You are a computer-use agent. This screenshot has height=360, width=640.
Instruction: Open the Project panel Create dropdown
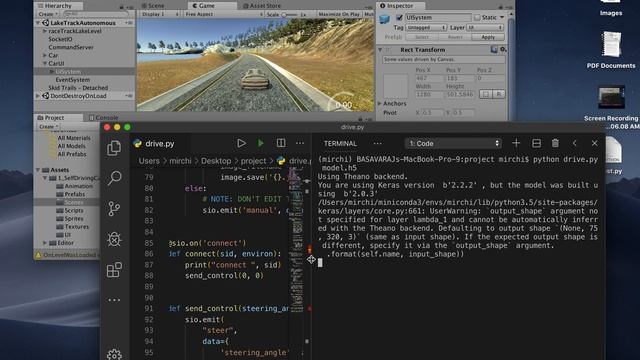(49, 127)
